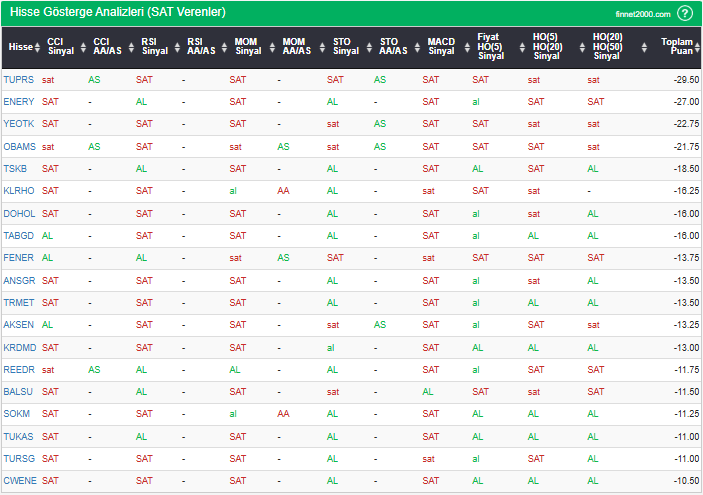
Task: Open the finnet2000.com link
Action: click(x=642, y=14)
